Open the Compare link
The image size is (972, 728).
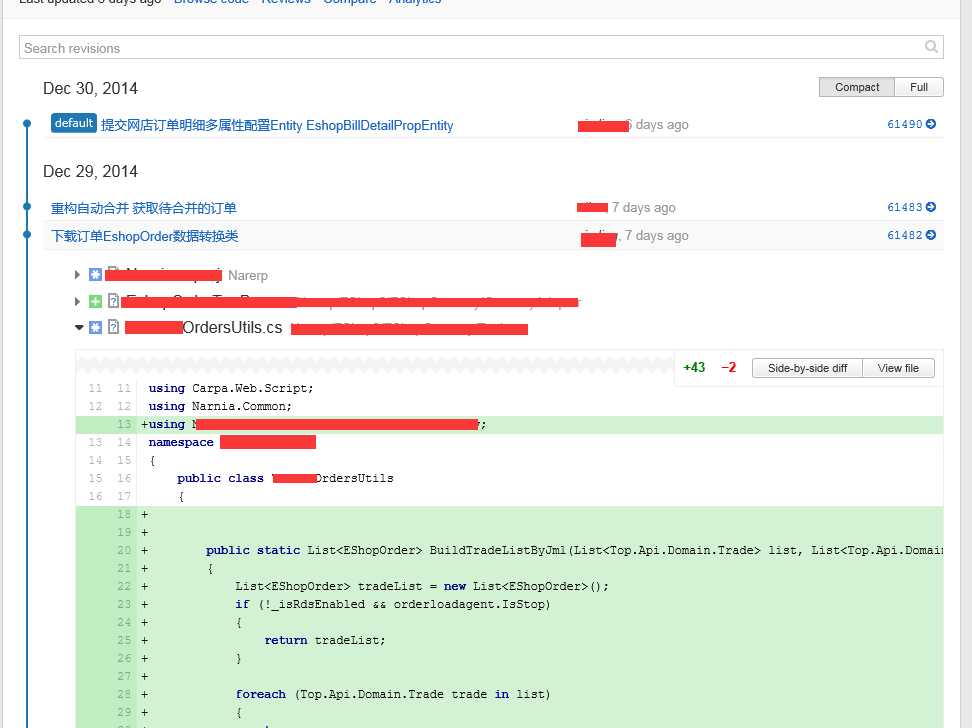[x=350, y=2]
